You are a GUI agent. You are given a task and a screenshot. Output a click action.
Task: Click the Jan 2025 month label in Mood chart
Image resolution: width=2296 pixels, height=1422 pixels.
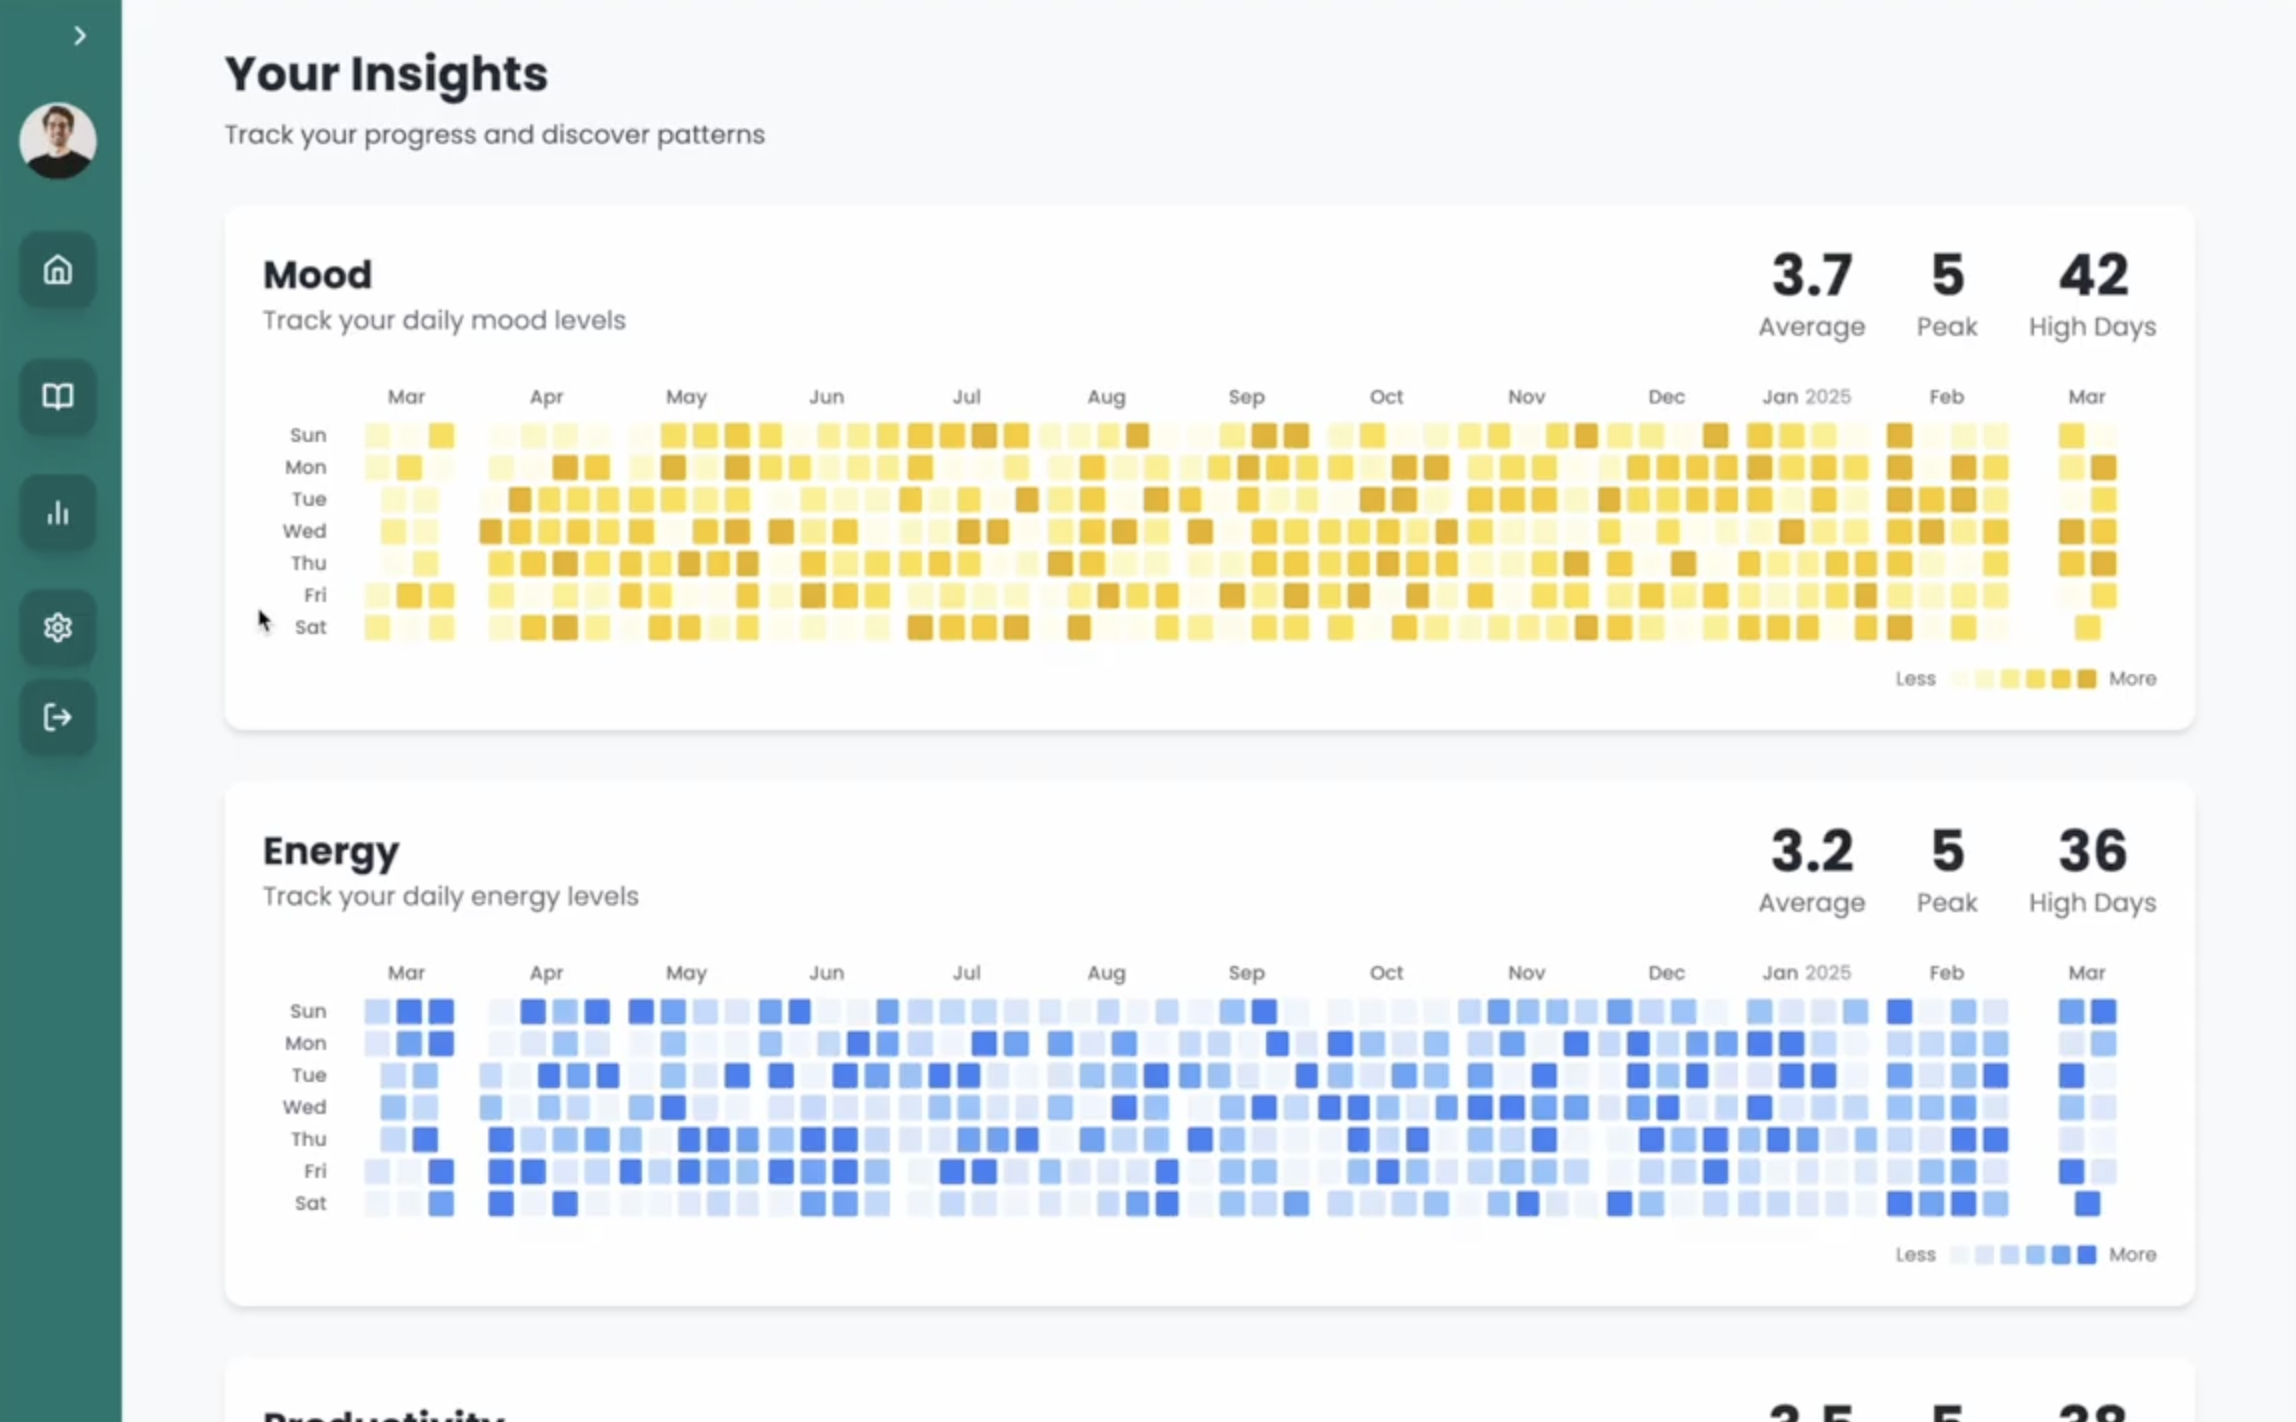(x=1806, y=396)
